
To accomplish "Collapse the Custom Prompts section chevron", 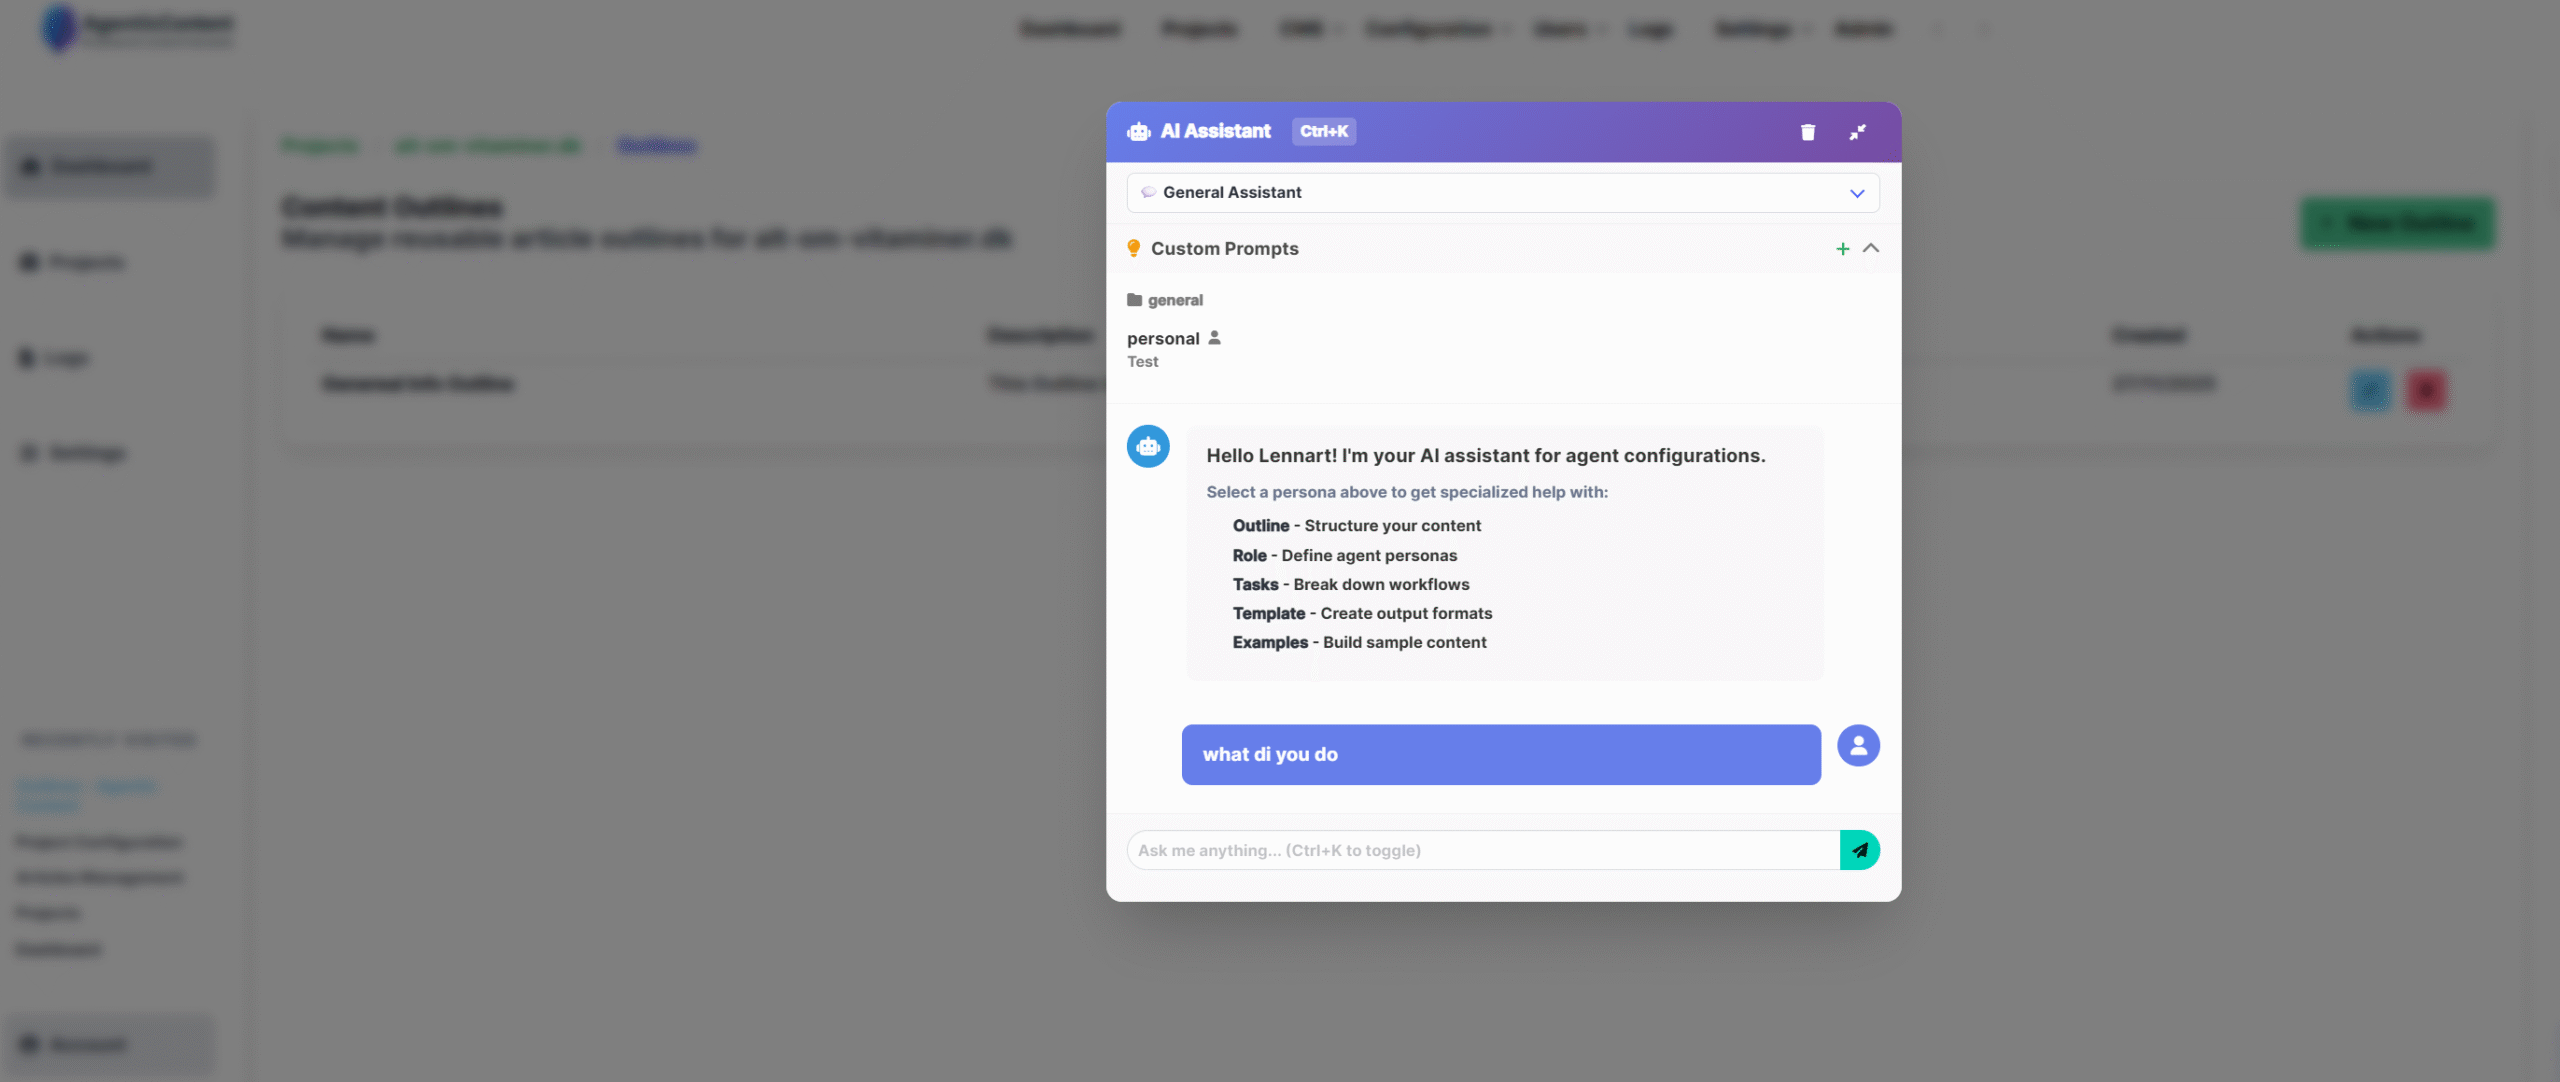I will click(x=1871, y=248).
